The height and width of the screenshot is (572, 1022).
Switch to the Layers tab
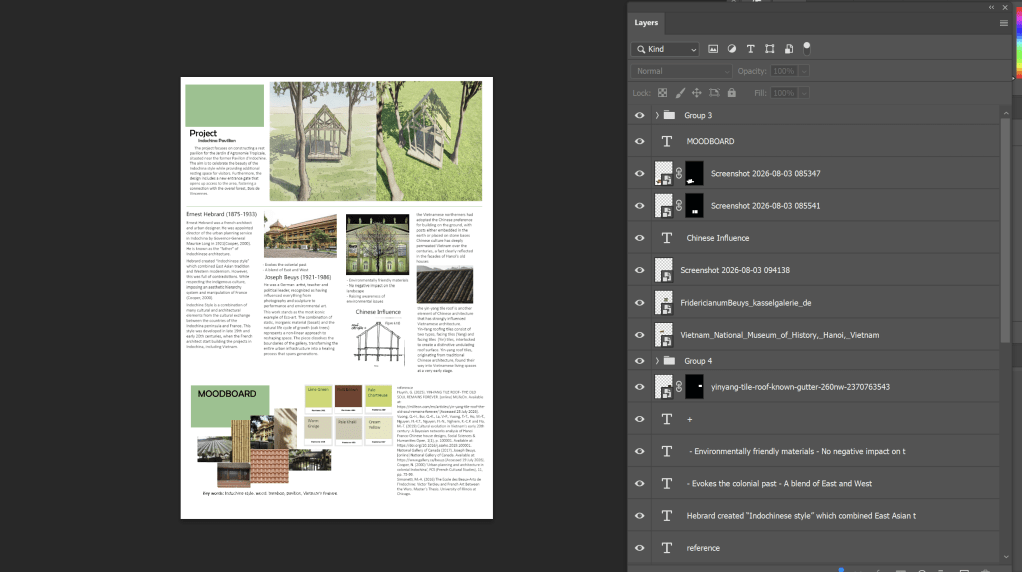pyautogui.click(x=646, y=23)
